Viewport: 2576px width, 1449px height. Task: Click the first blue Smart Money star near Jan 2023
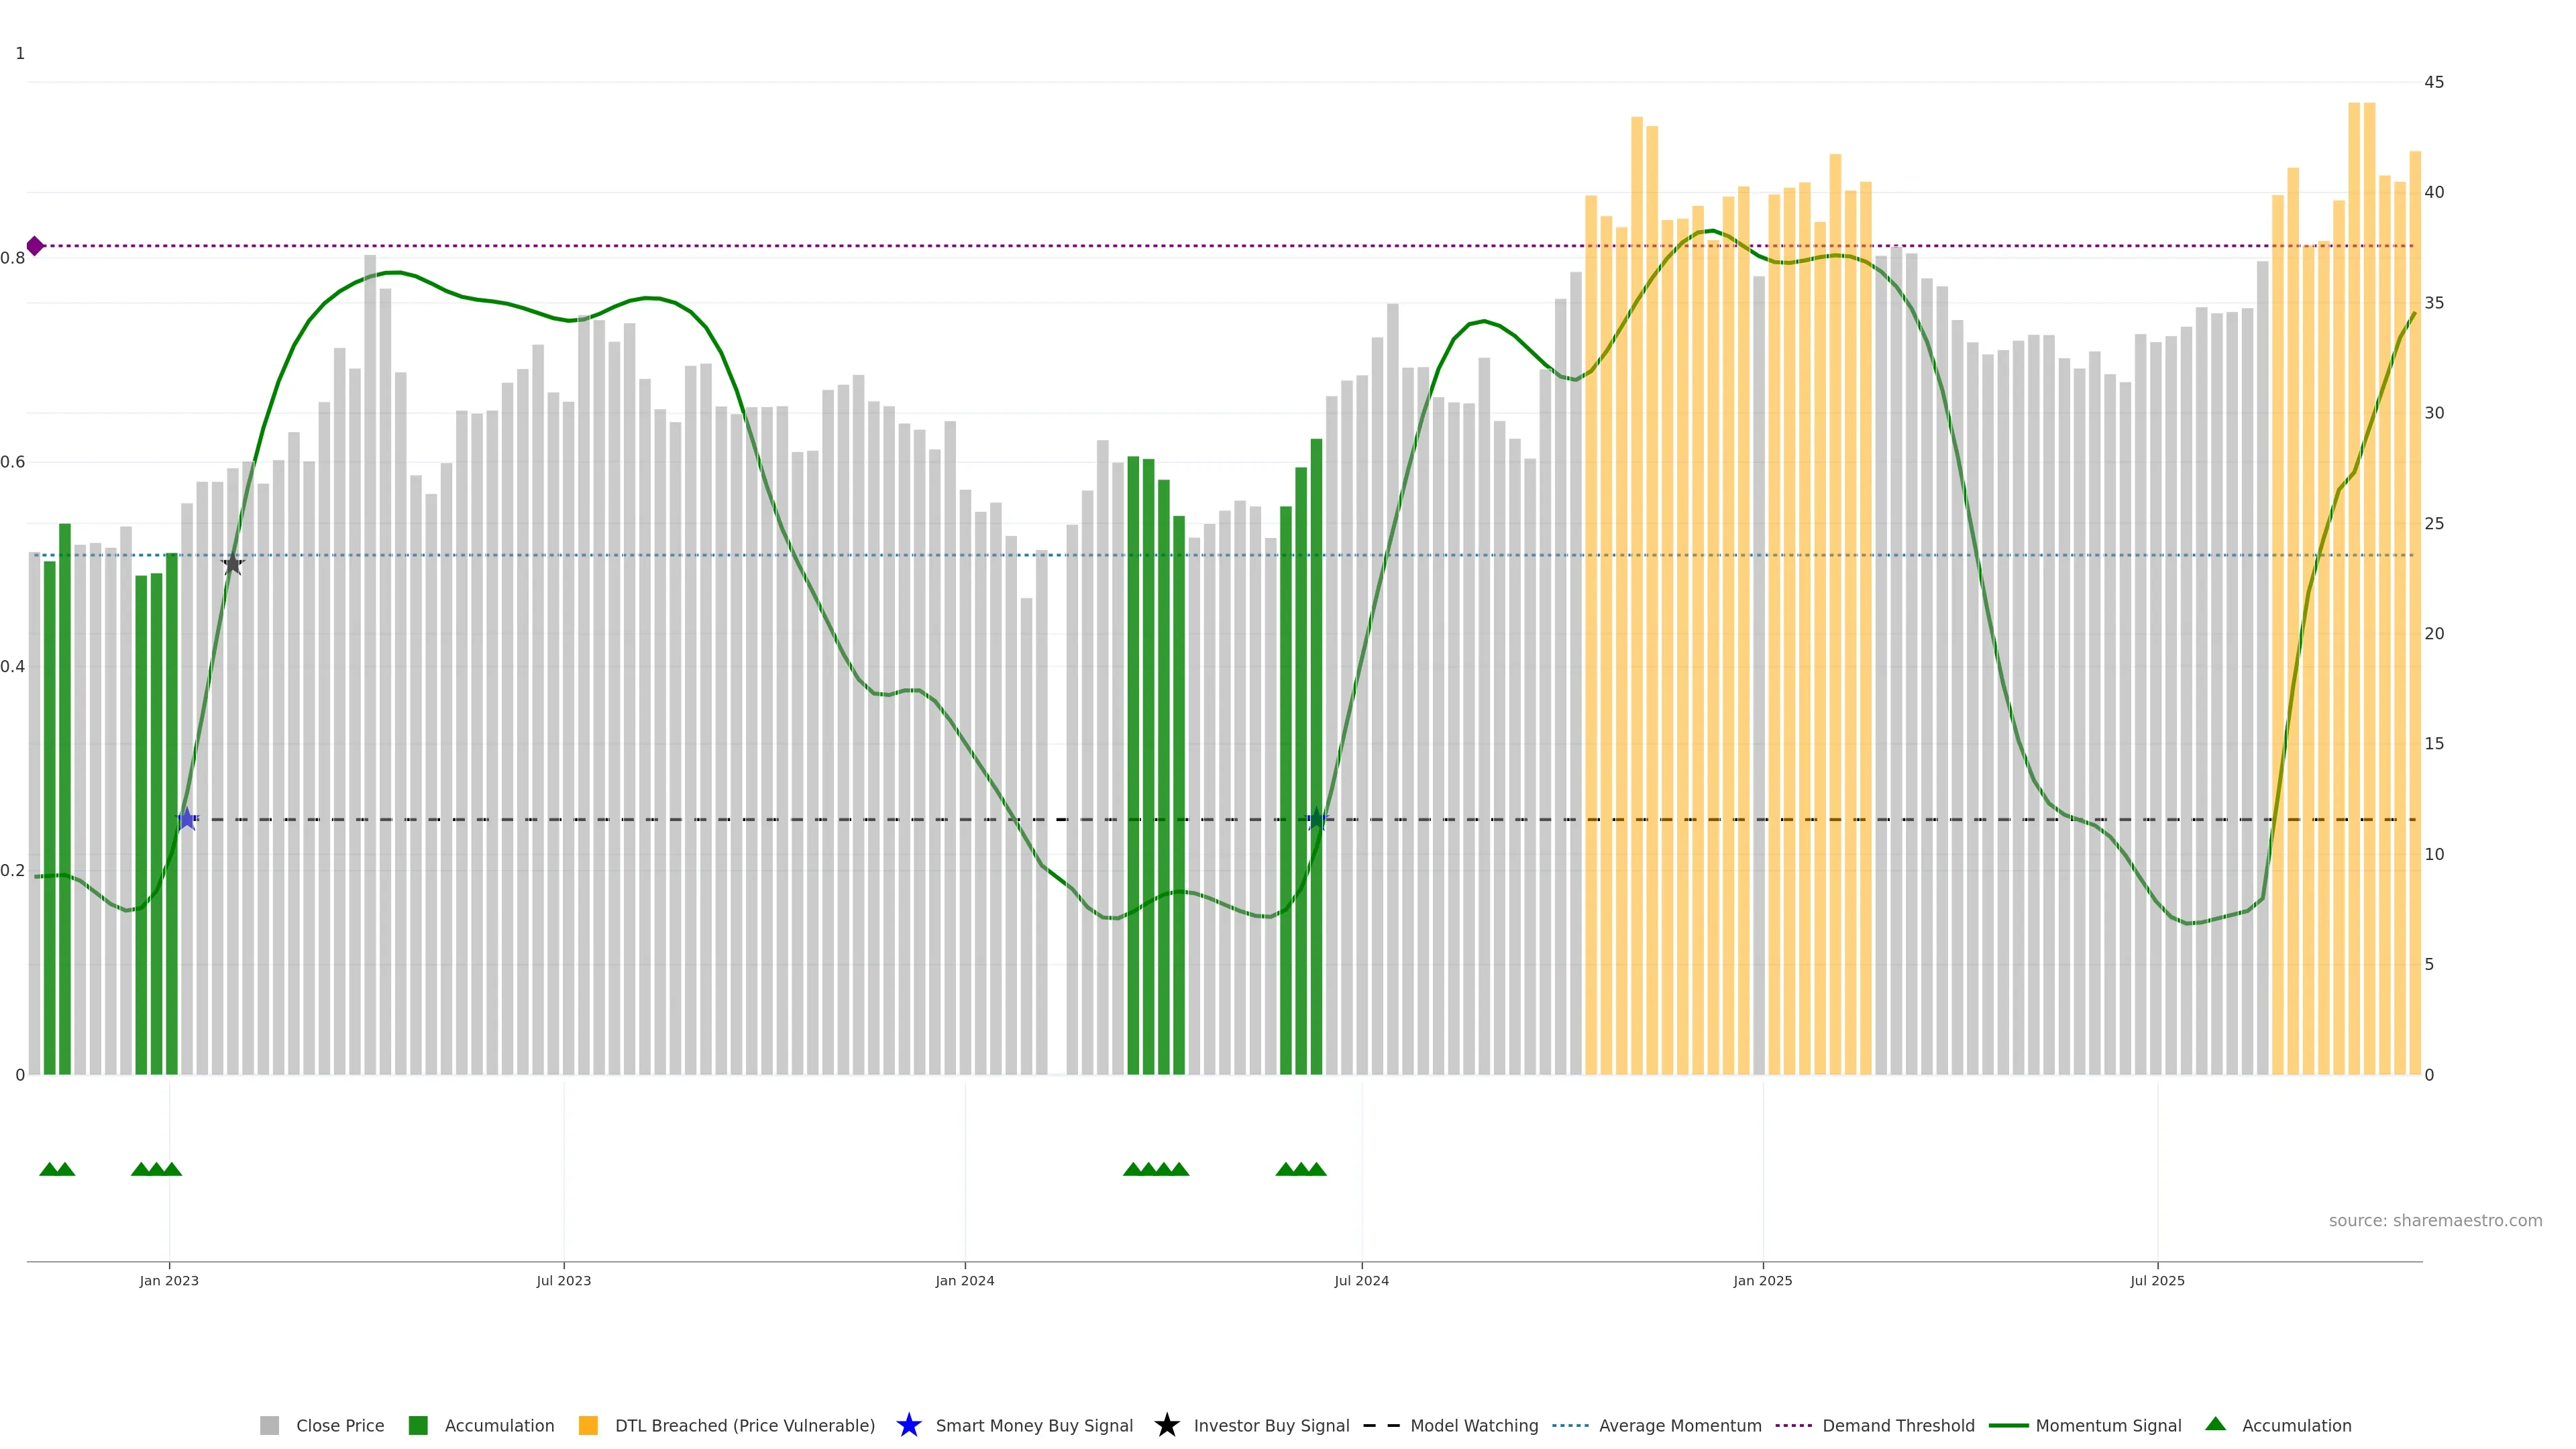coord(187,819)
